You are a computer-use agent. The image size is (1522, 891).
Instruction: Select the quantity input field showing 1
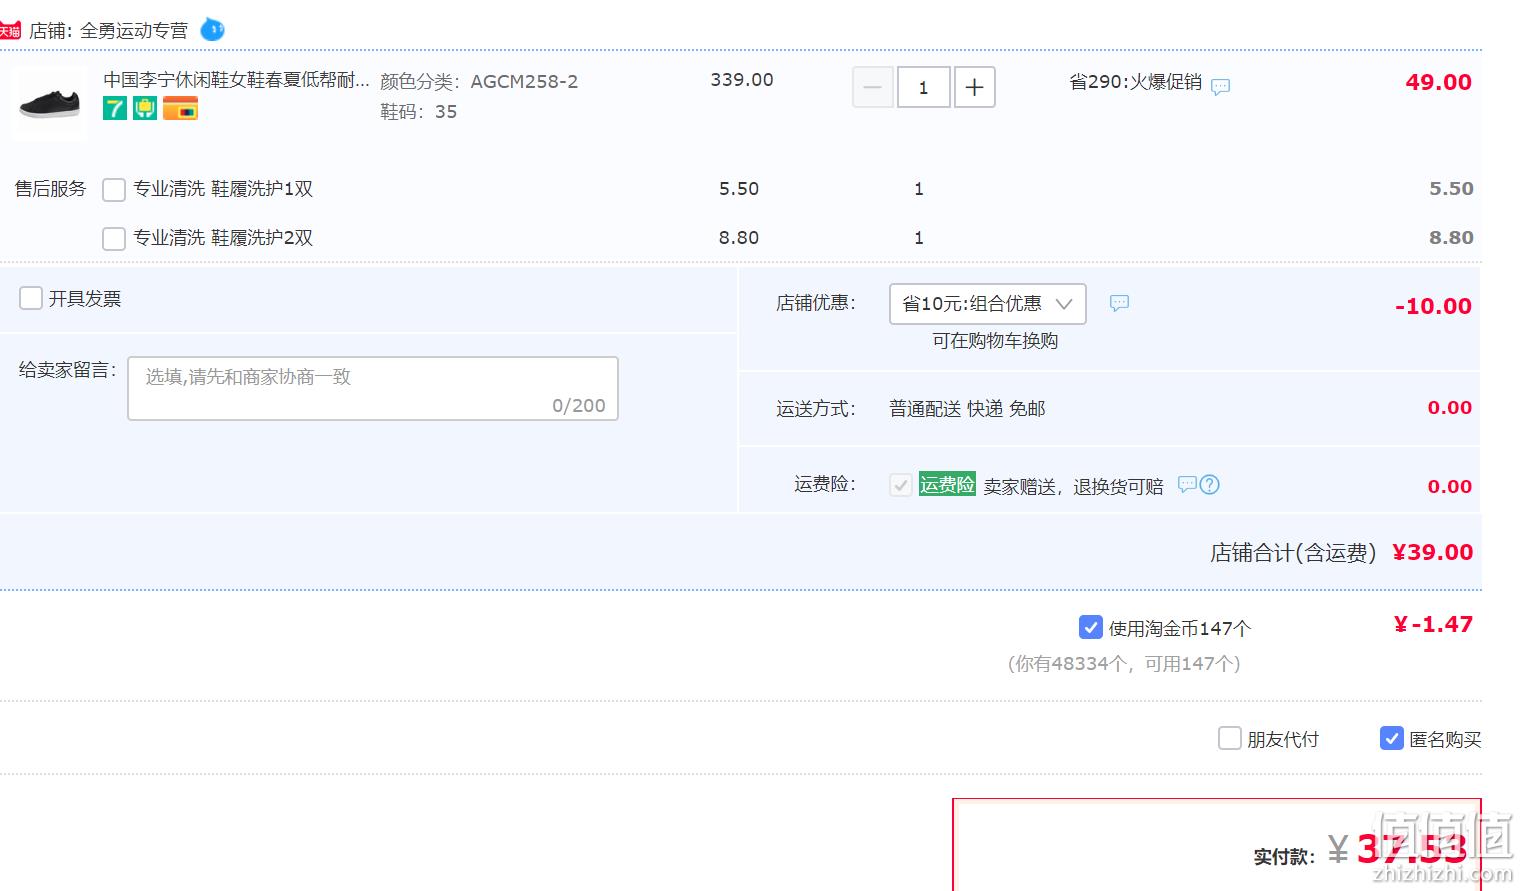(x=923, y=88)
